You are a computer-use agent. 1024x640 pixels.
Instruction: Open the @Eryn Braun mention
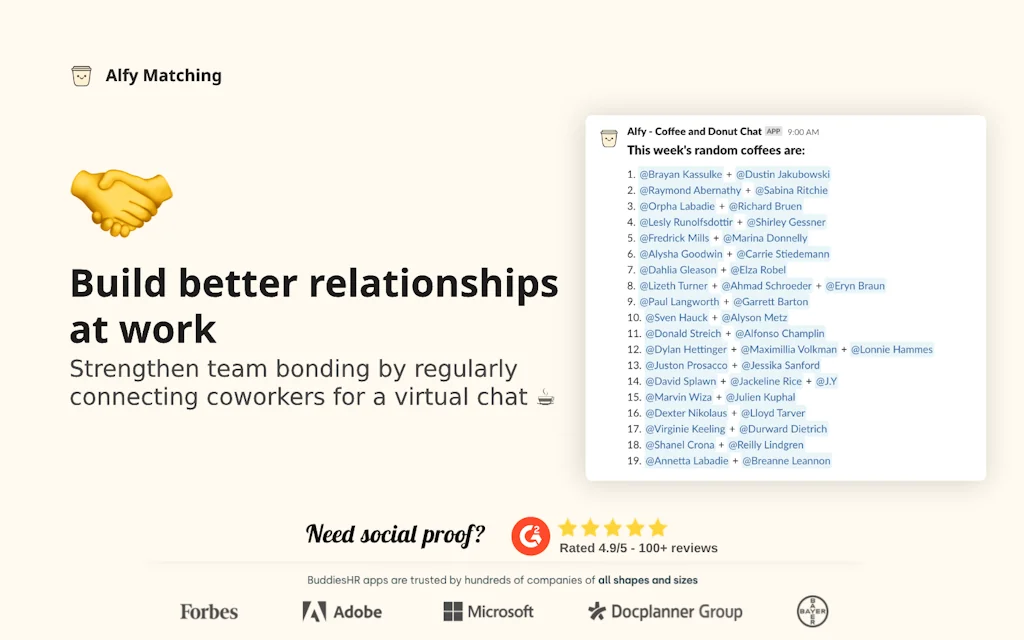[x=855, y=285]
